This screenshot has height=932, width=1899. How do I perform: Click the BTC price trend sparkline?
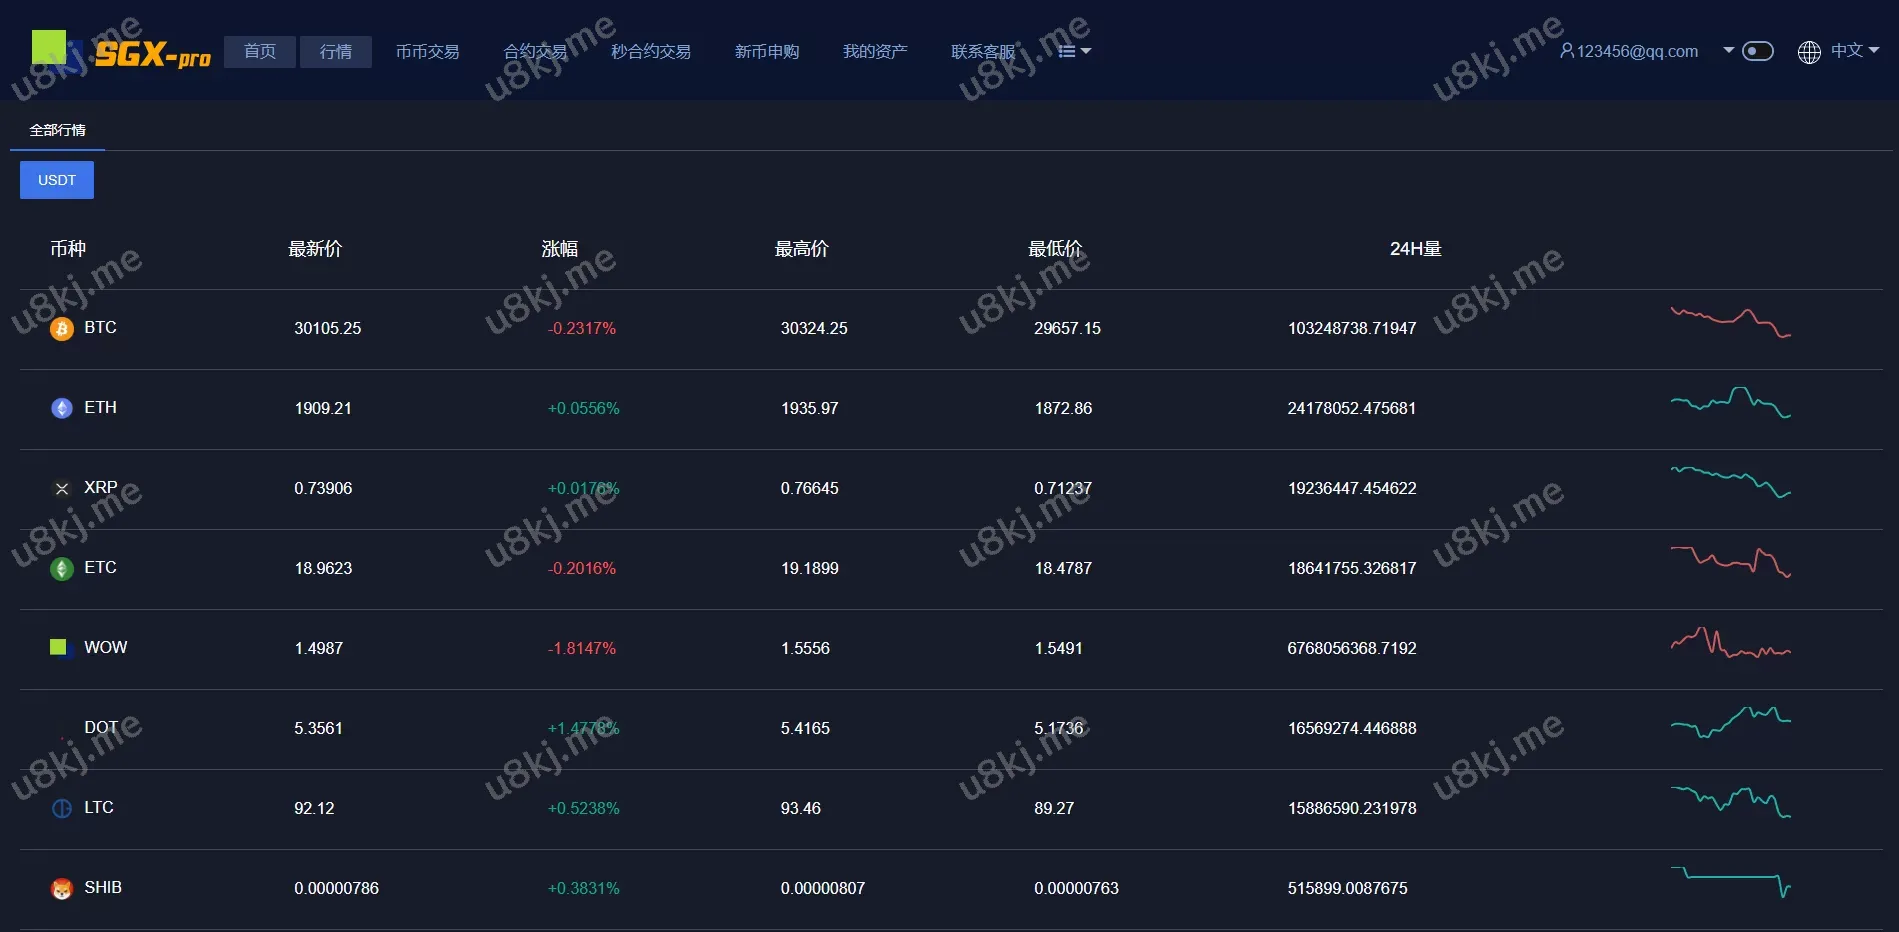(1730, 322)
